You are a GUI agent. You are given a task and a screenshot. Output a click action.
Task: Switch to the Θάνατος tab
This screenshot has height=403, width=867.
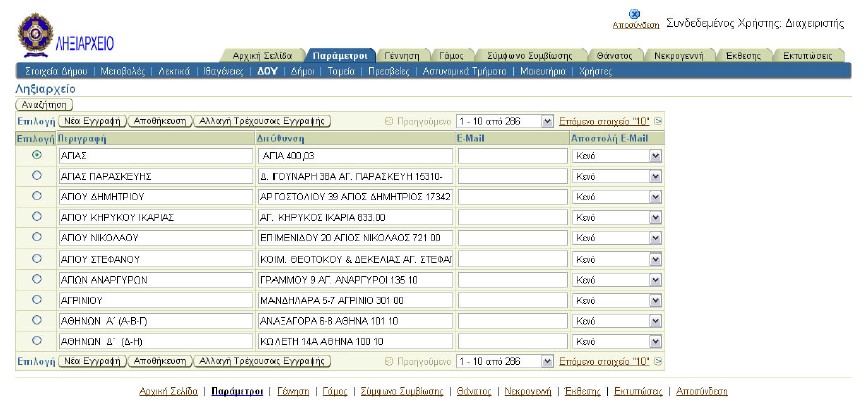[x=614, y=56]
